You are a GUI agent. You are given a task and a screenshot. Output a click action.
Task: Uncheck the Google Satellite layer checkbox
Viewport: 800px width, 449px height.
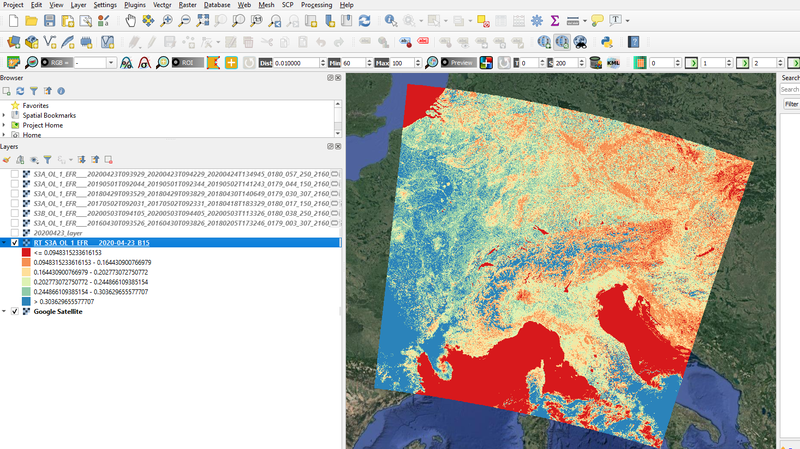[14, 312]
